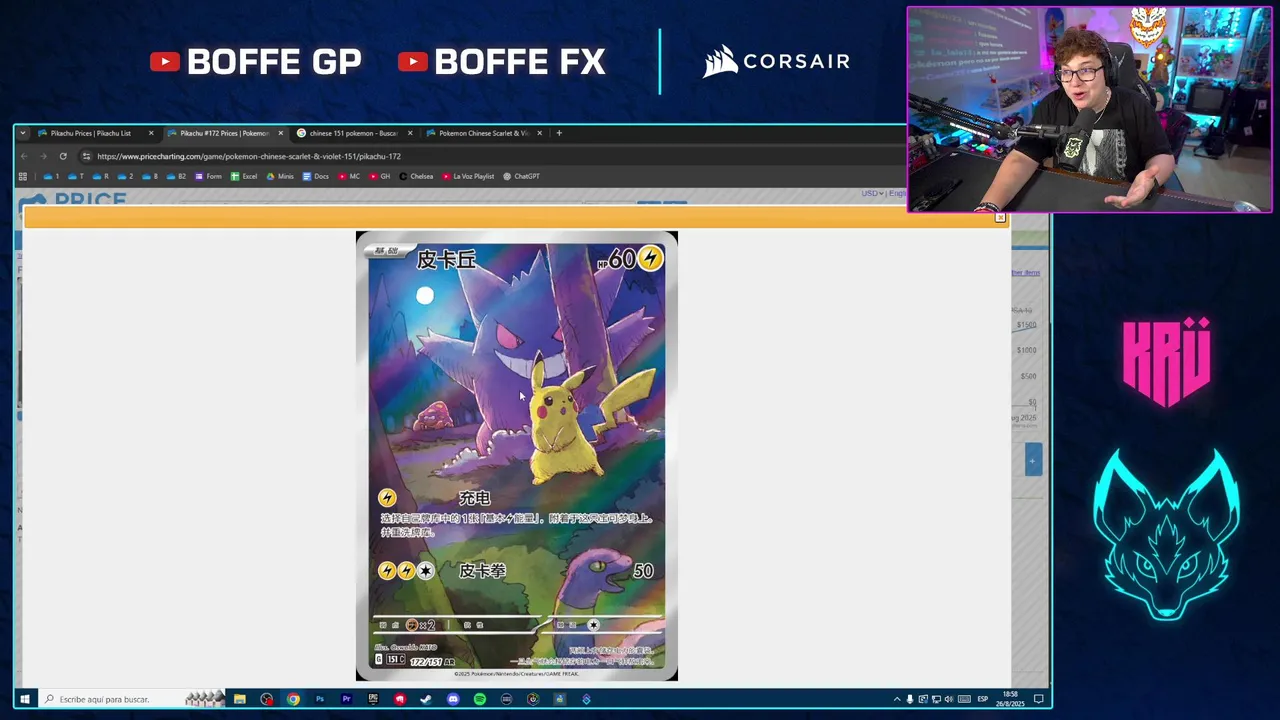Screen dimensions: 1280x720
Task: Open the Python app in the taskbar
Action: 560,699
